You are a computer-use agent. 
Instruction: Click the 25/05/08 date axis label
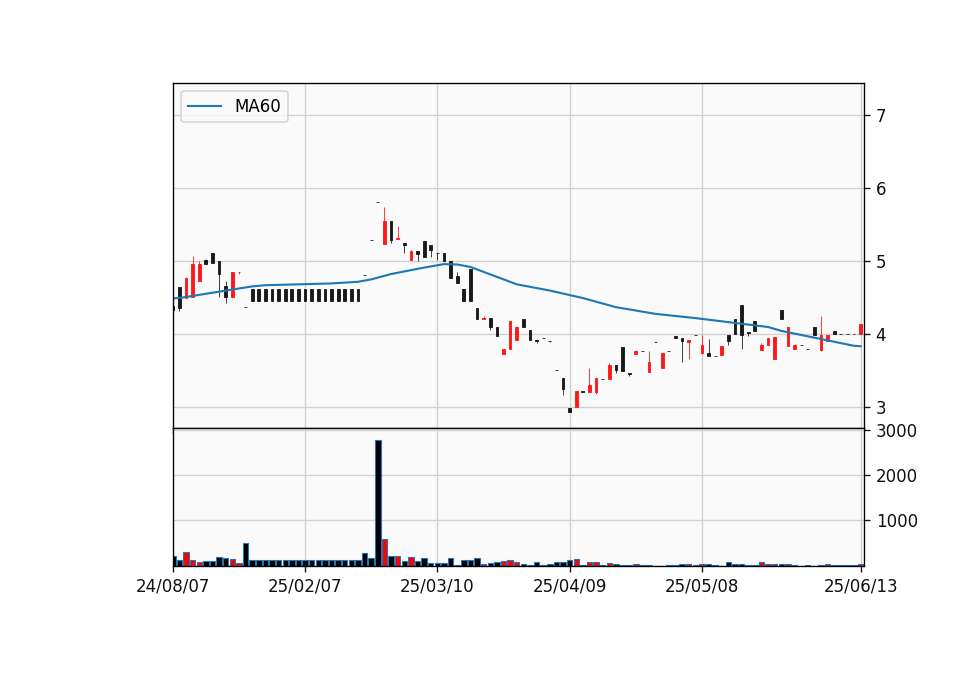[x=702, y=586]
